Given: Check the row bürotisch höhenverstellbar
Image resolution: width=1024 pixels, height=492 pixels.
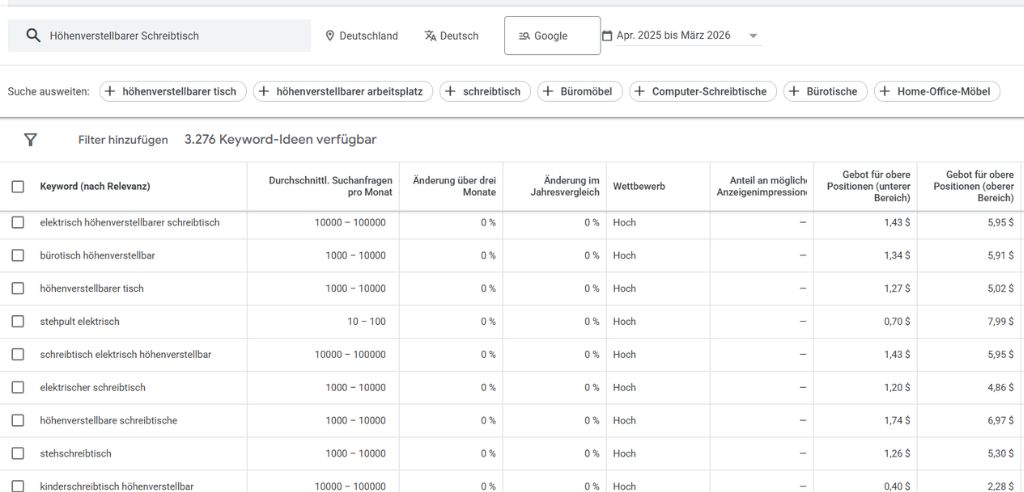Looking at the screenshot, I should [x=18, y=255].
